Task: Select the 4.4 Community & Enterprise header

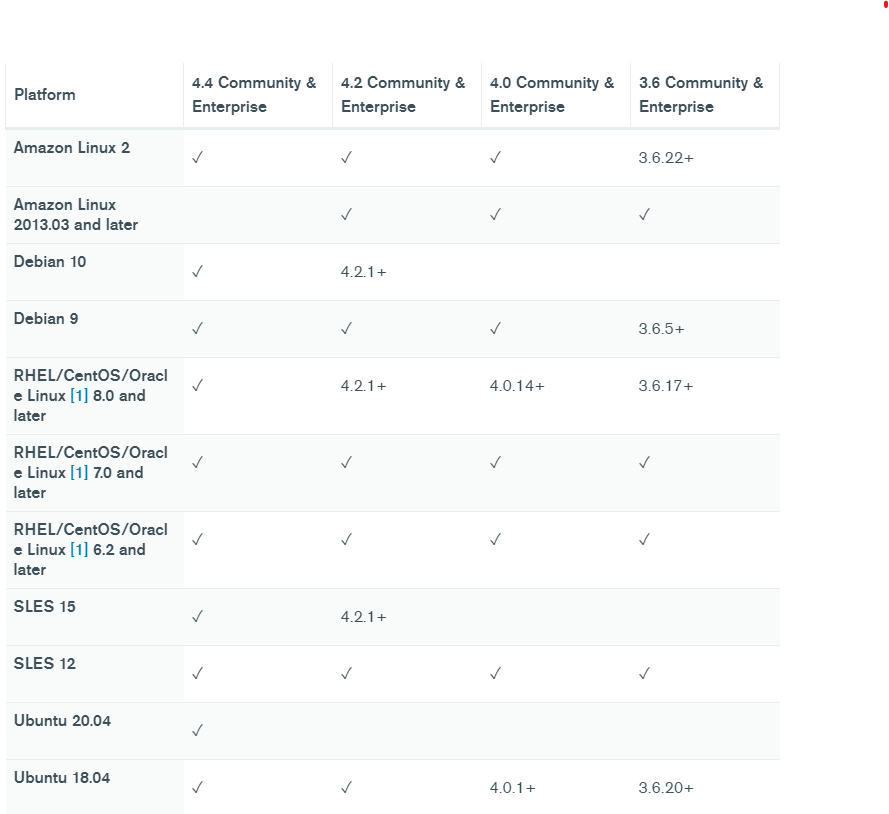Action: [x=254, y=95]
